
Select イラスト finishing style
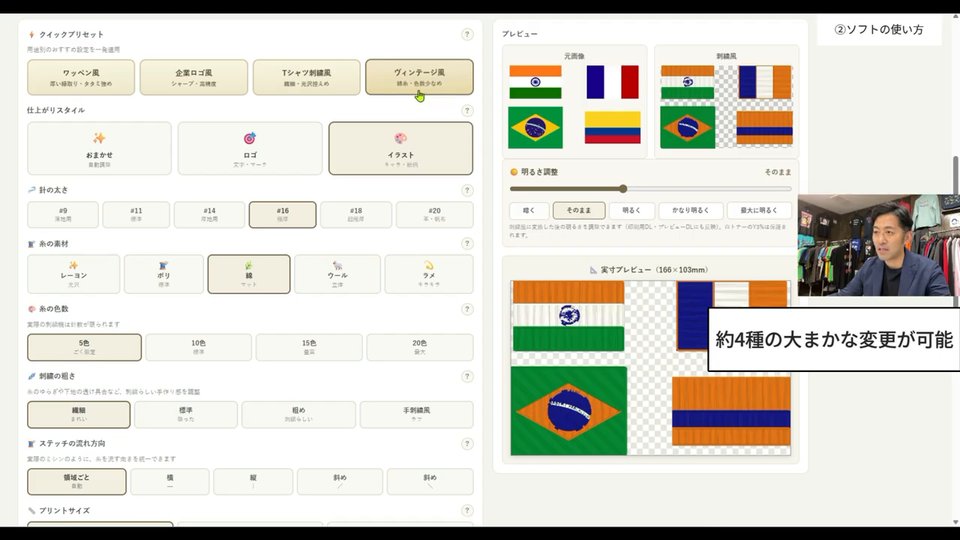(400, 148)
